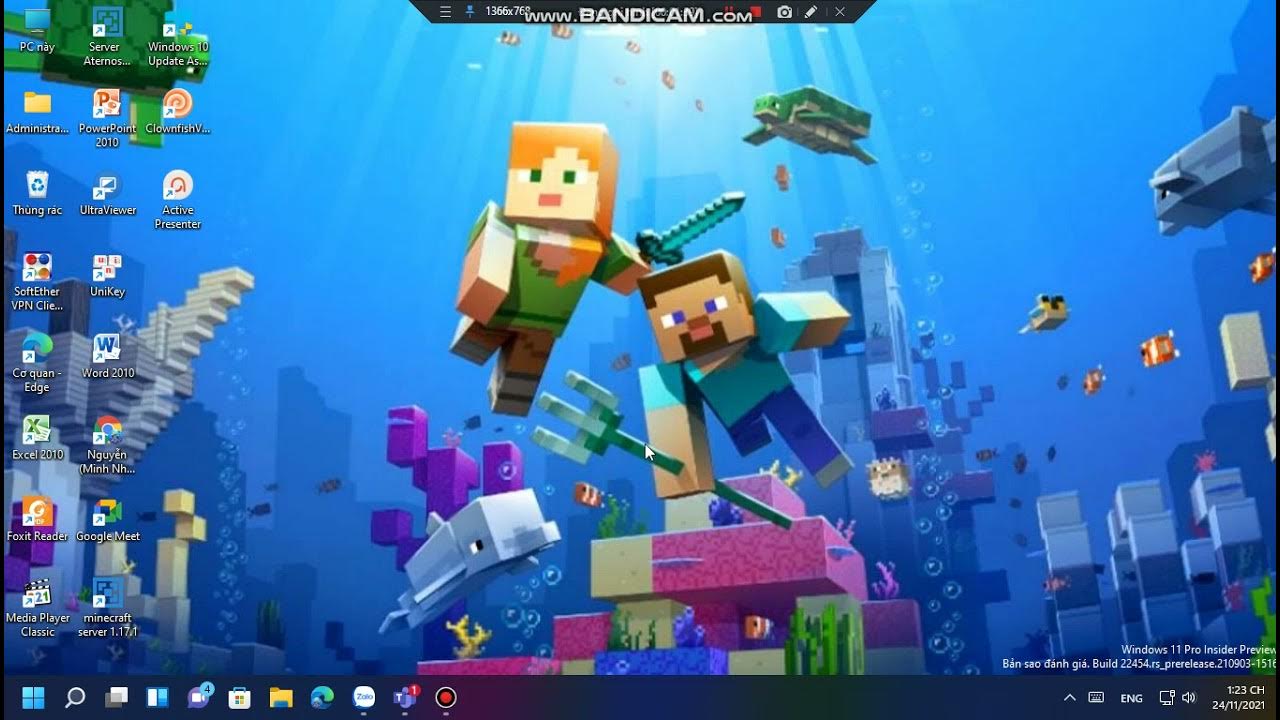Toggle the Bandicam bar pin
Screen dimensions: 1280x720
point(470,12)
